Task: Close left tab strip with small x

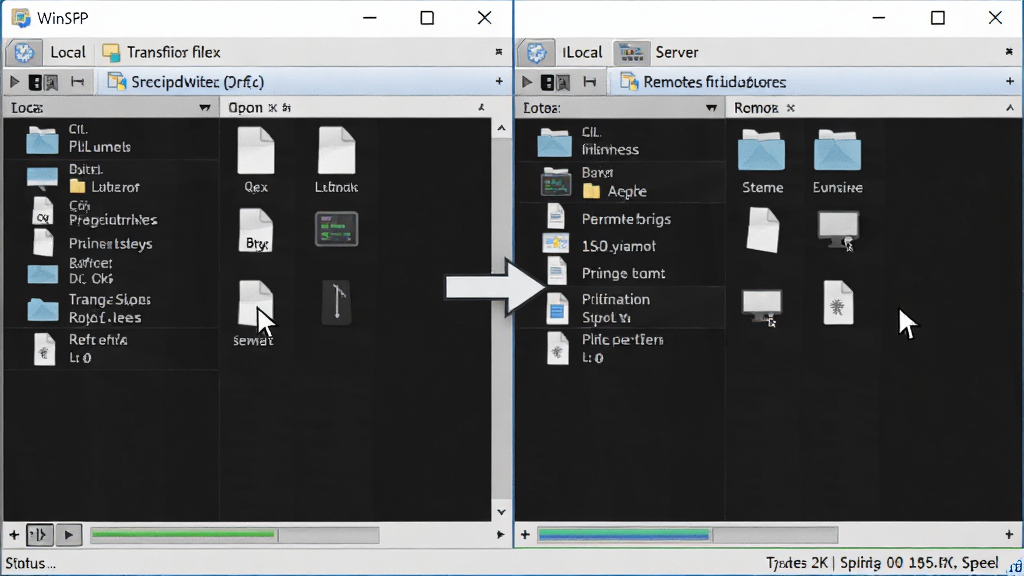Action: coord(499,52)
